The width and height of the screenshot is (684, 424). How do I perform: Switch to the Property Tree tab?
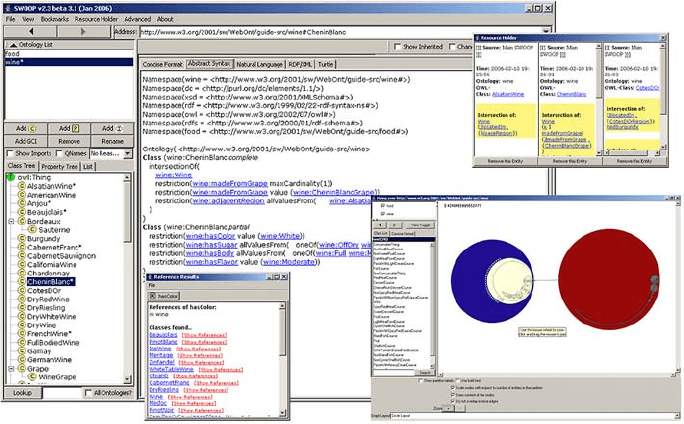click(59, 166)
